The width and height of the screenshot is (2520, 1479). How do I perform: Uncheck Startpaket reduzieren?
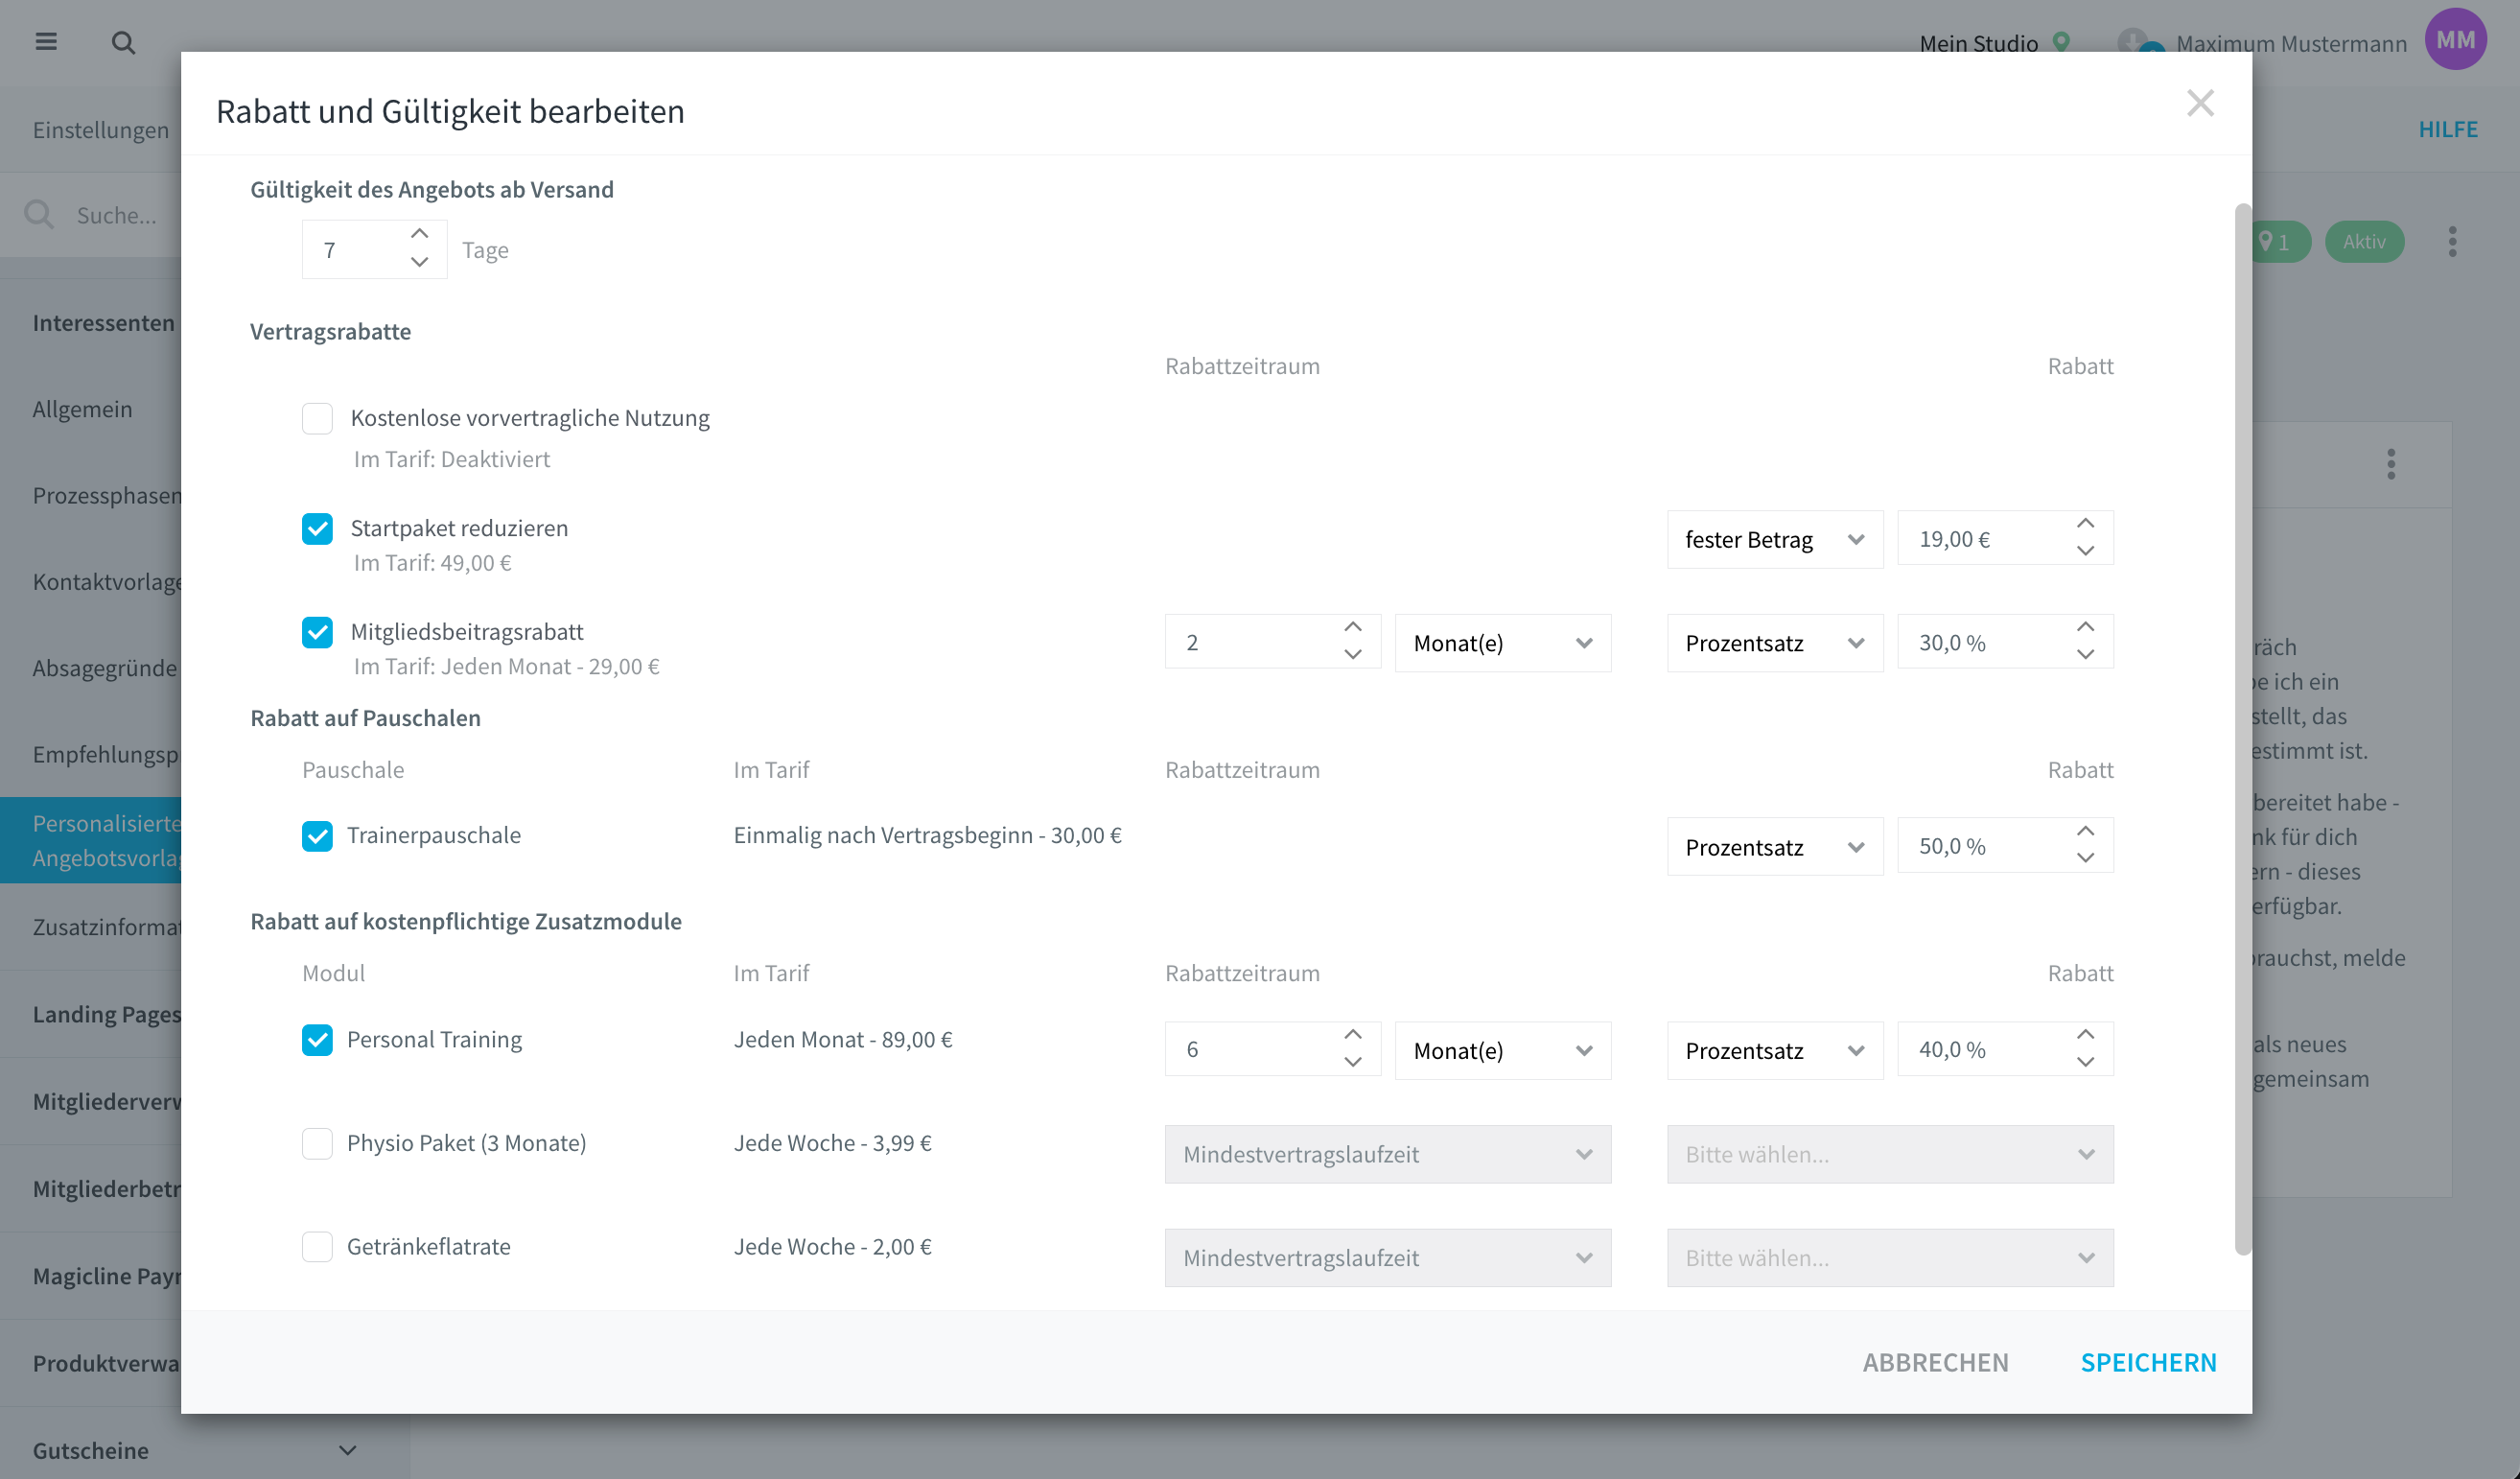pos(317,528)
